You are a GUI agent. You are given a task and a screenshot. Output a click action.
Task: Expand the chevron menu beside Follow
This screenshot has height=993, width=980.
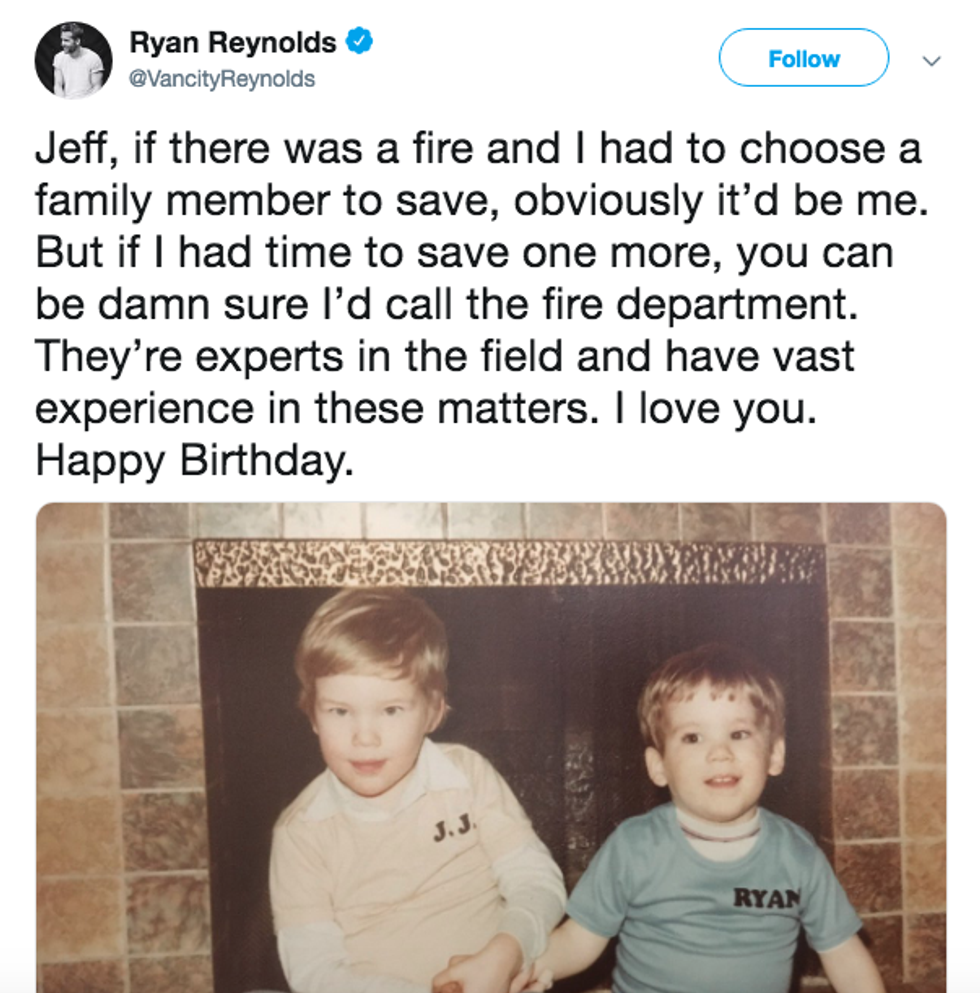(x=931, y=61)
